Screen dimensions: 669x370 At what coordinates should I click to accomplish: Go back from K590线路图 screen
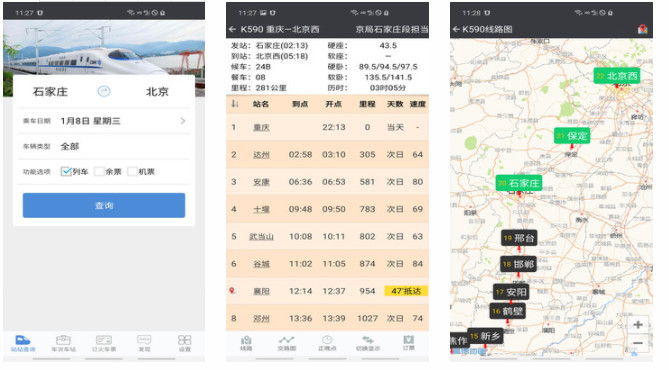[456, 29]
